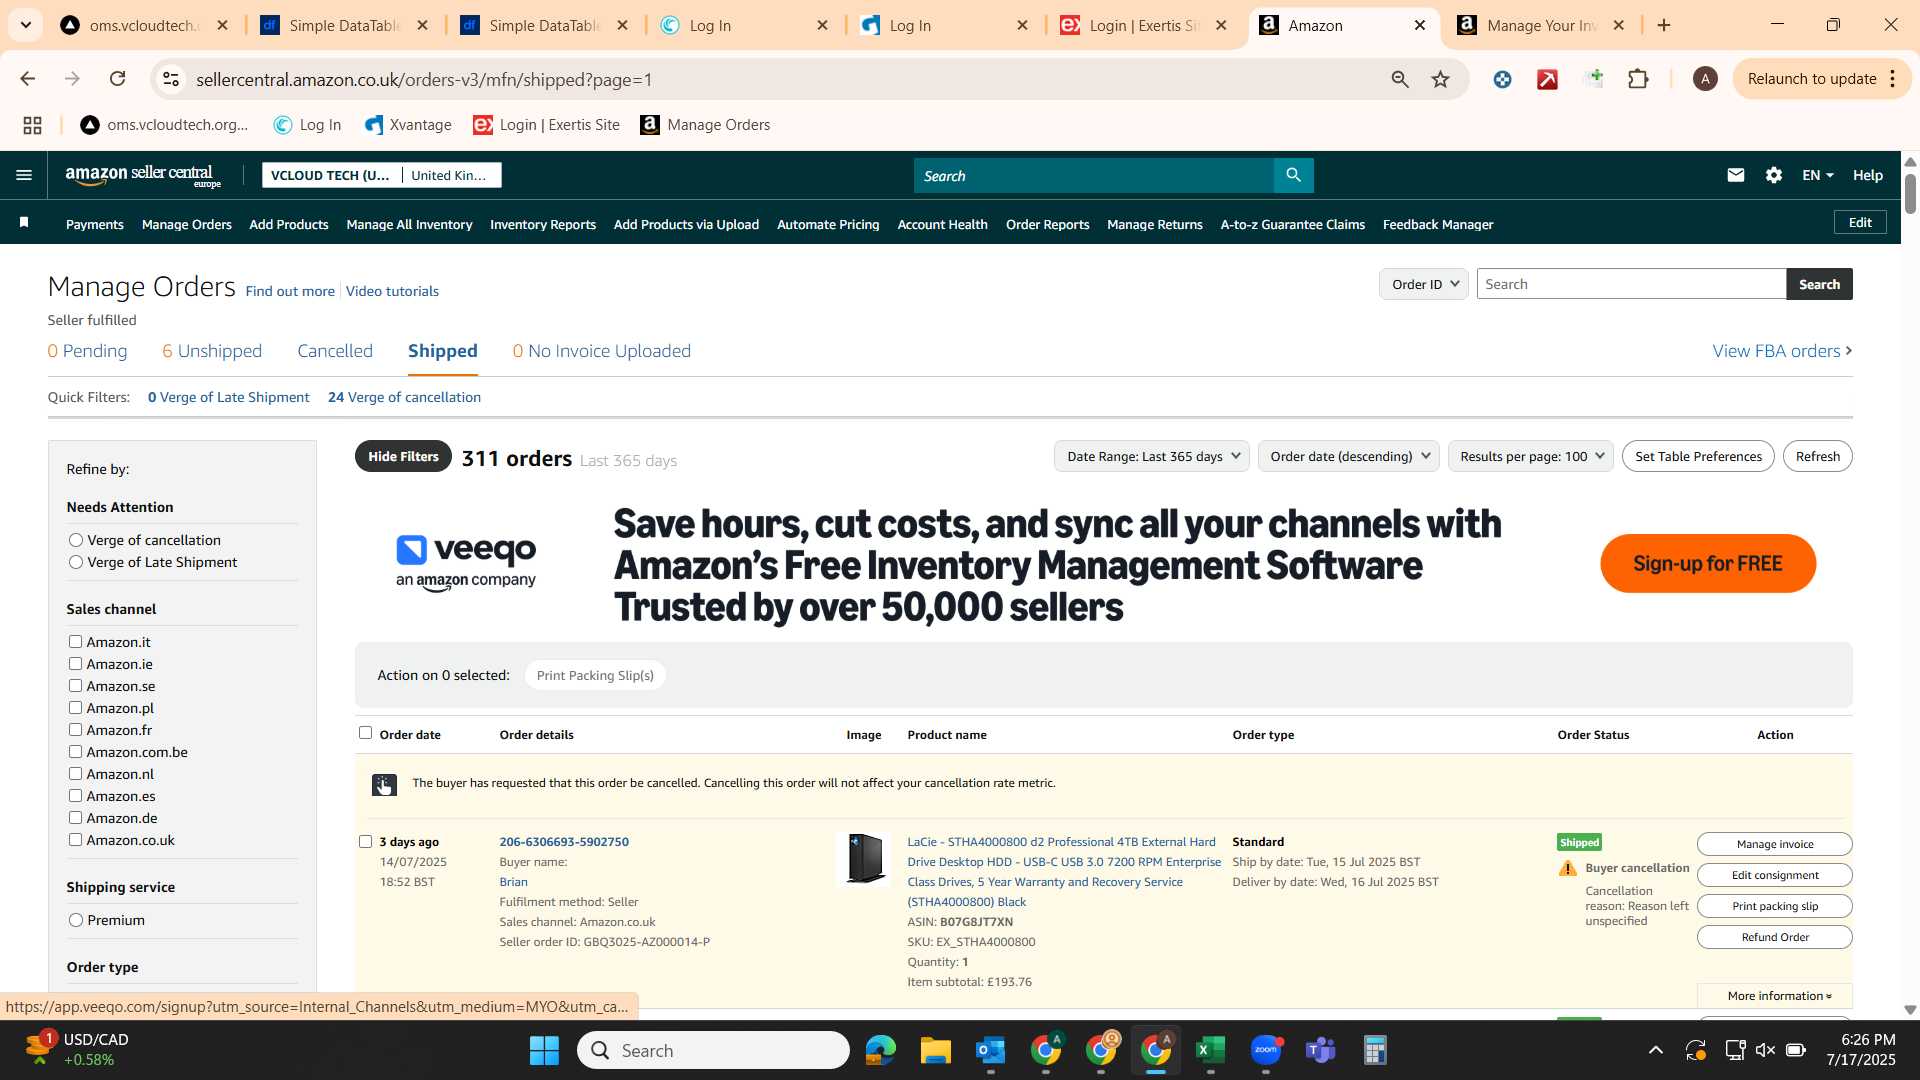Tick the Amazon.se sales channel checkbox
1920x1080 pixels.
coord(75,686)
